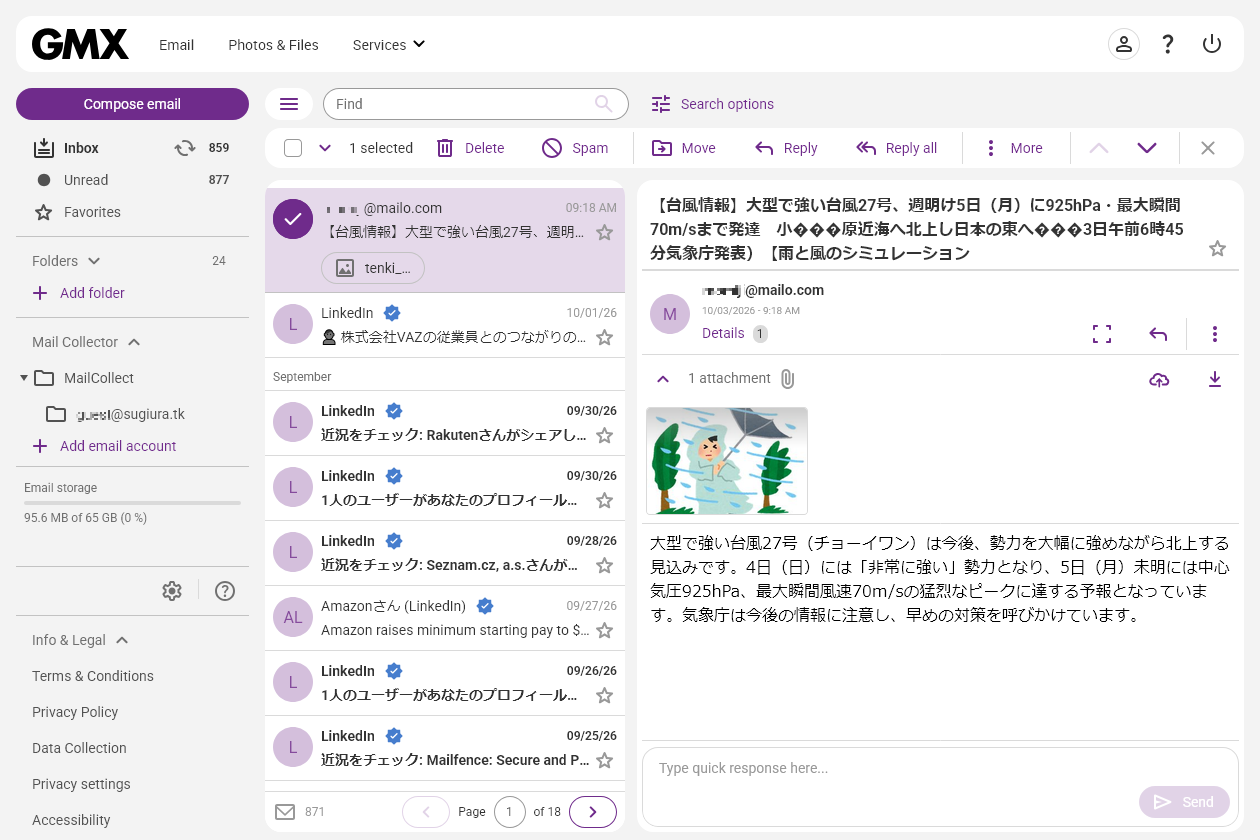Image resolution: width=1260 pixels, height=840 pixels.
Task: Download the attachment
Action: 1215,379
